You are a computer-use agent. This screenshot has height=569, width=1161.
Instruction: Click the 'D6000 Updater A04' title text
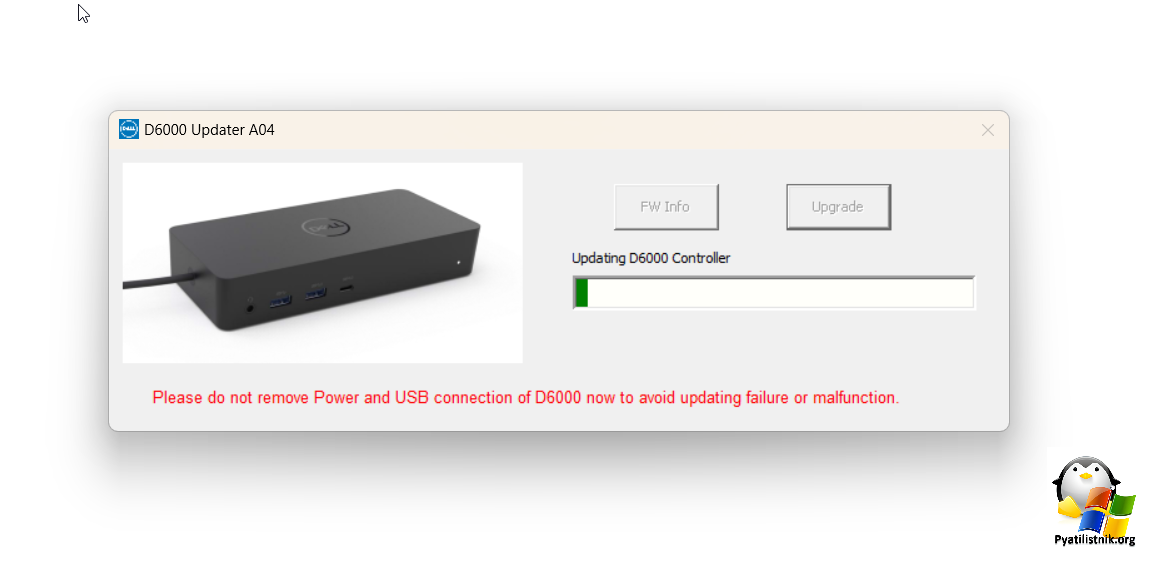coord(210,130)
